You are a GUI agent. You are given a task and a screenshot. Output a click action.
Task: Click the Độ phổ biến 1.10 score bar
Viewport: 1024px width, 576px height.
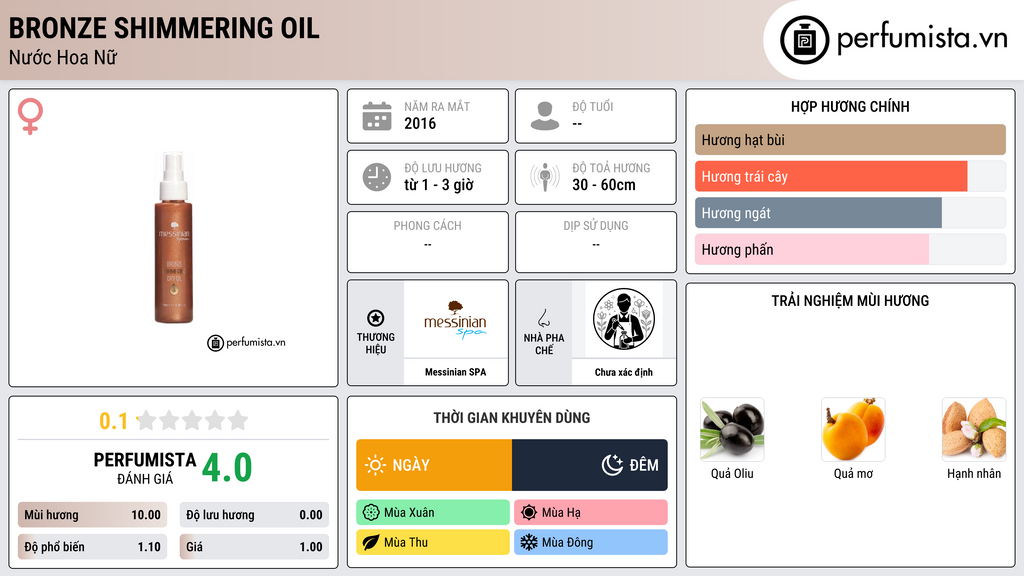point(92,547)
